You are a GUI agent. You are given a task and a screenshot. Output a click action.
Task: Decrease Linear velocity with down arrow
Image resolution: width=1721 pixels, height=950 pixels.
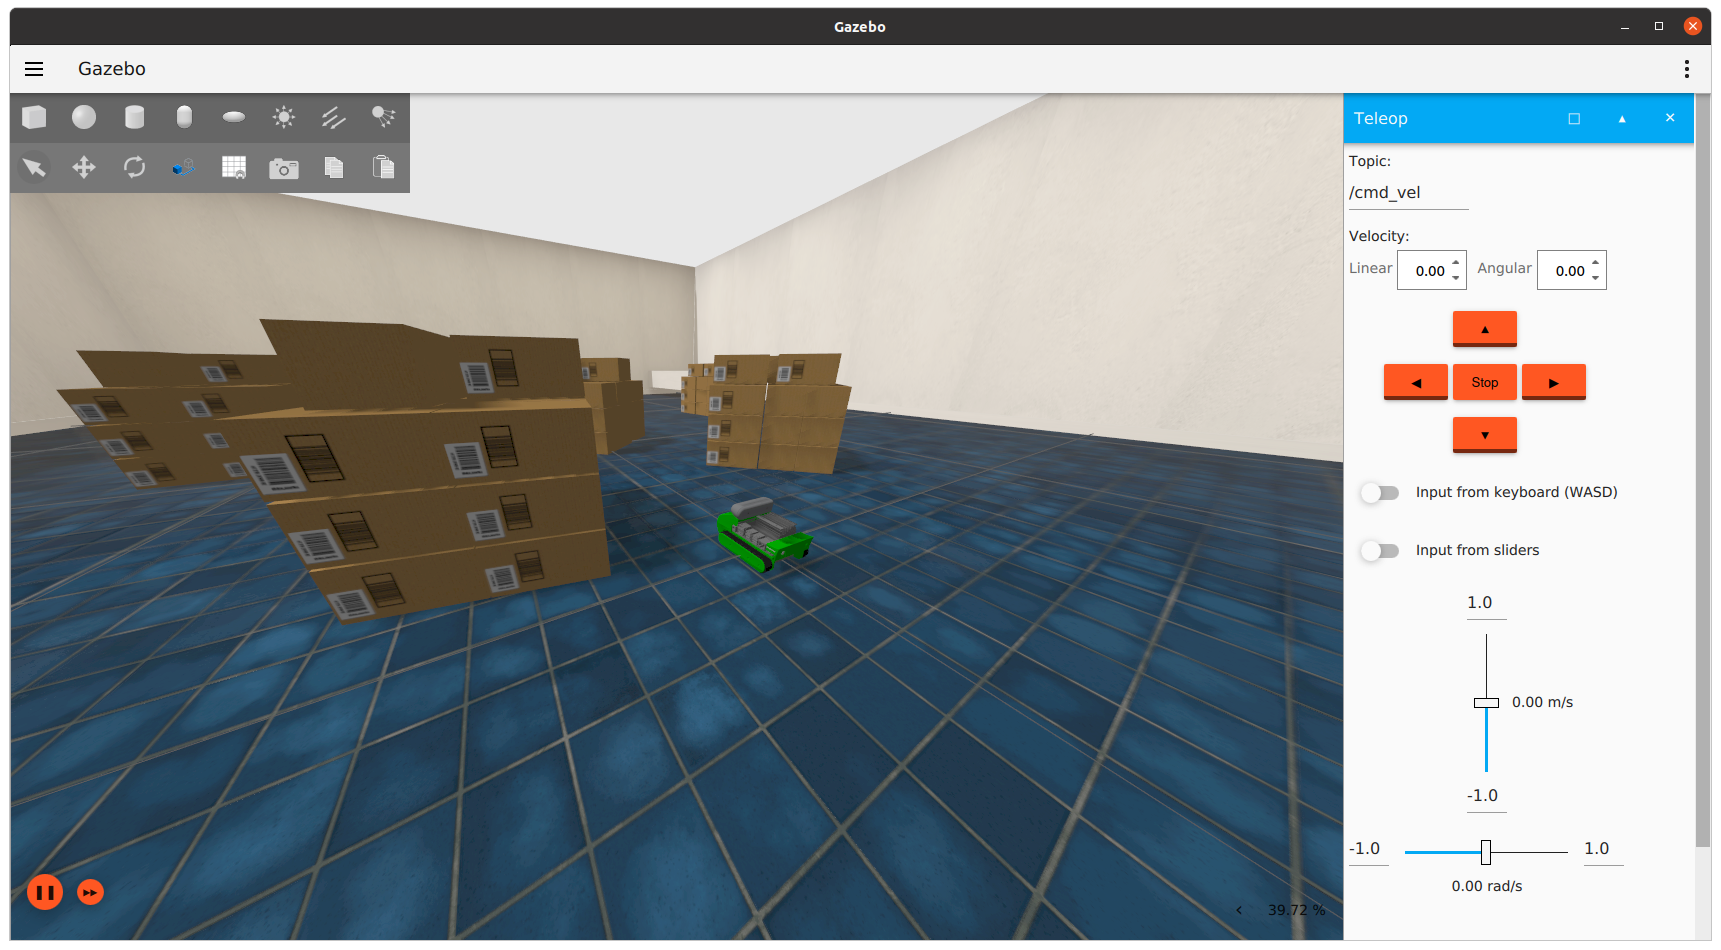click(1457, 278)
